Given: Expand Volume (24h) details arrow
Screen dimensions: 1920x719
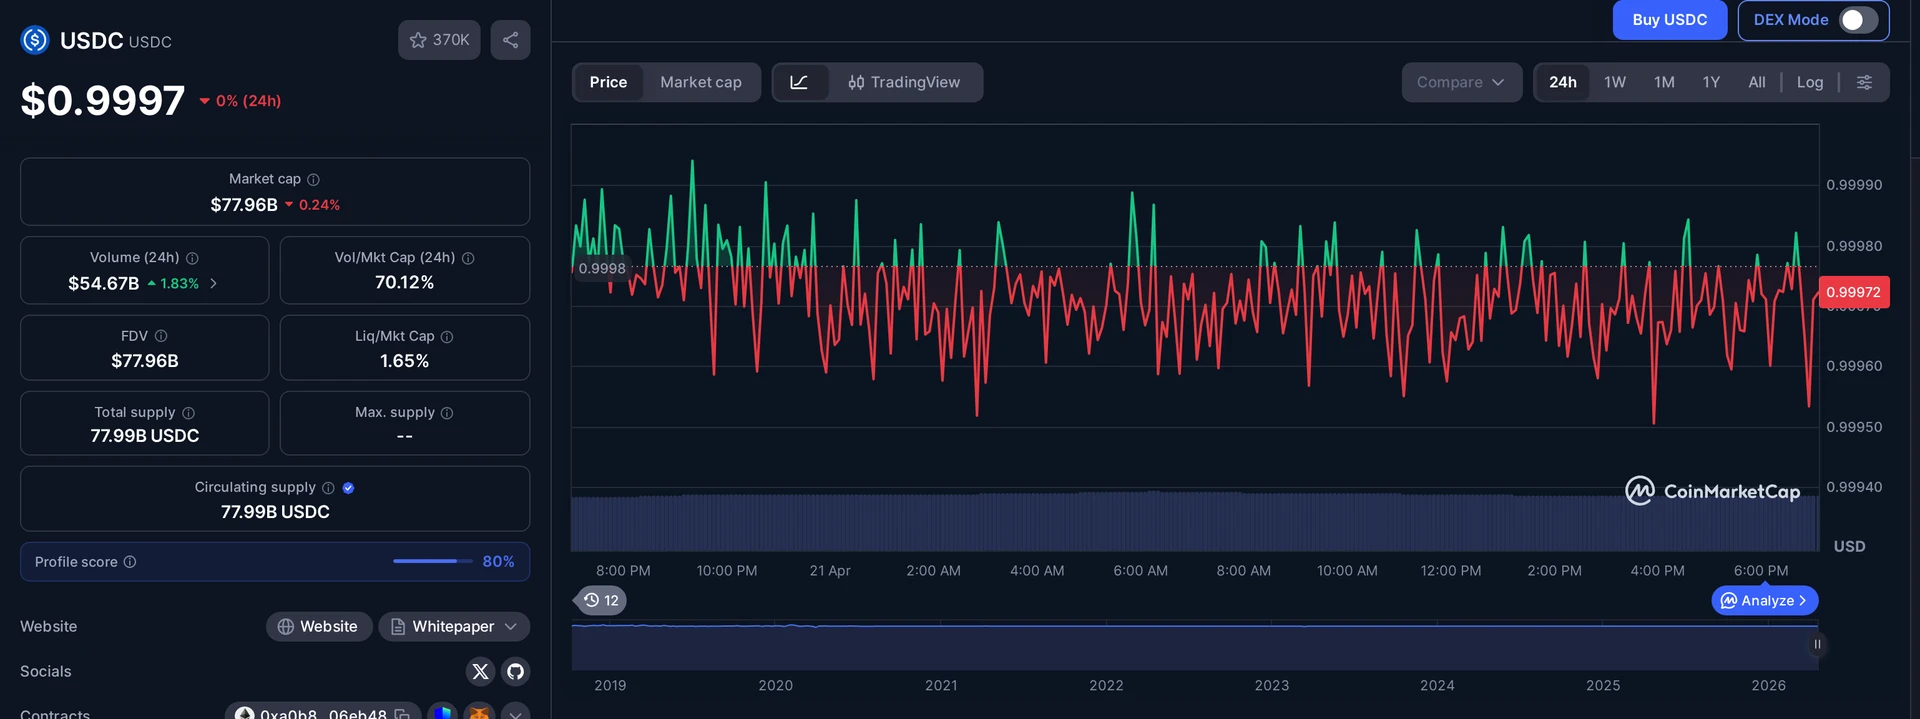Looking at the screenshot, I should [214, 284].
